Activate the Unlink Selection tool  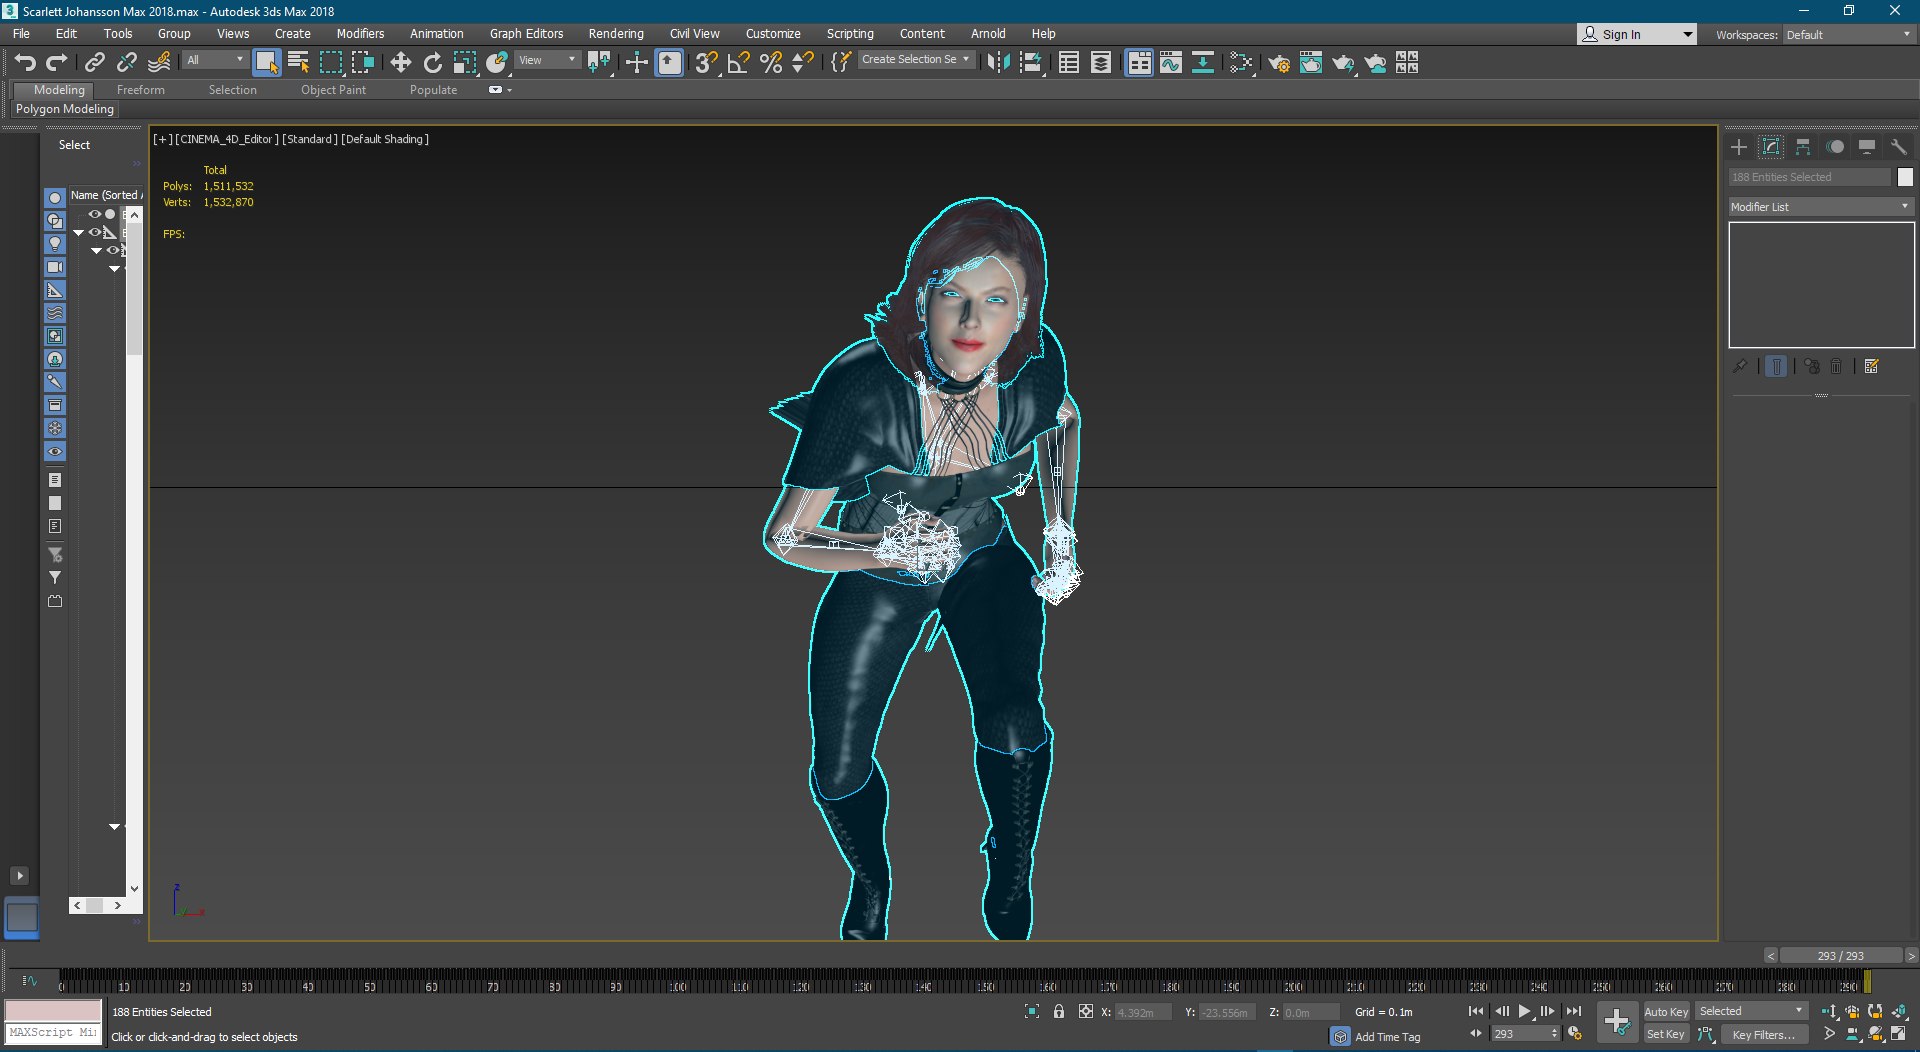click(x=126, y=62)
